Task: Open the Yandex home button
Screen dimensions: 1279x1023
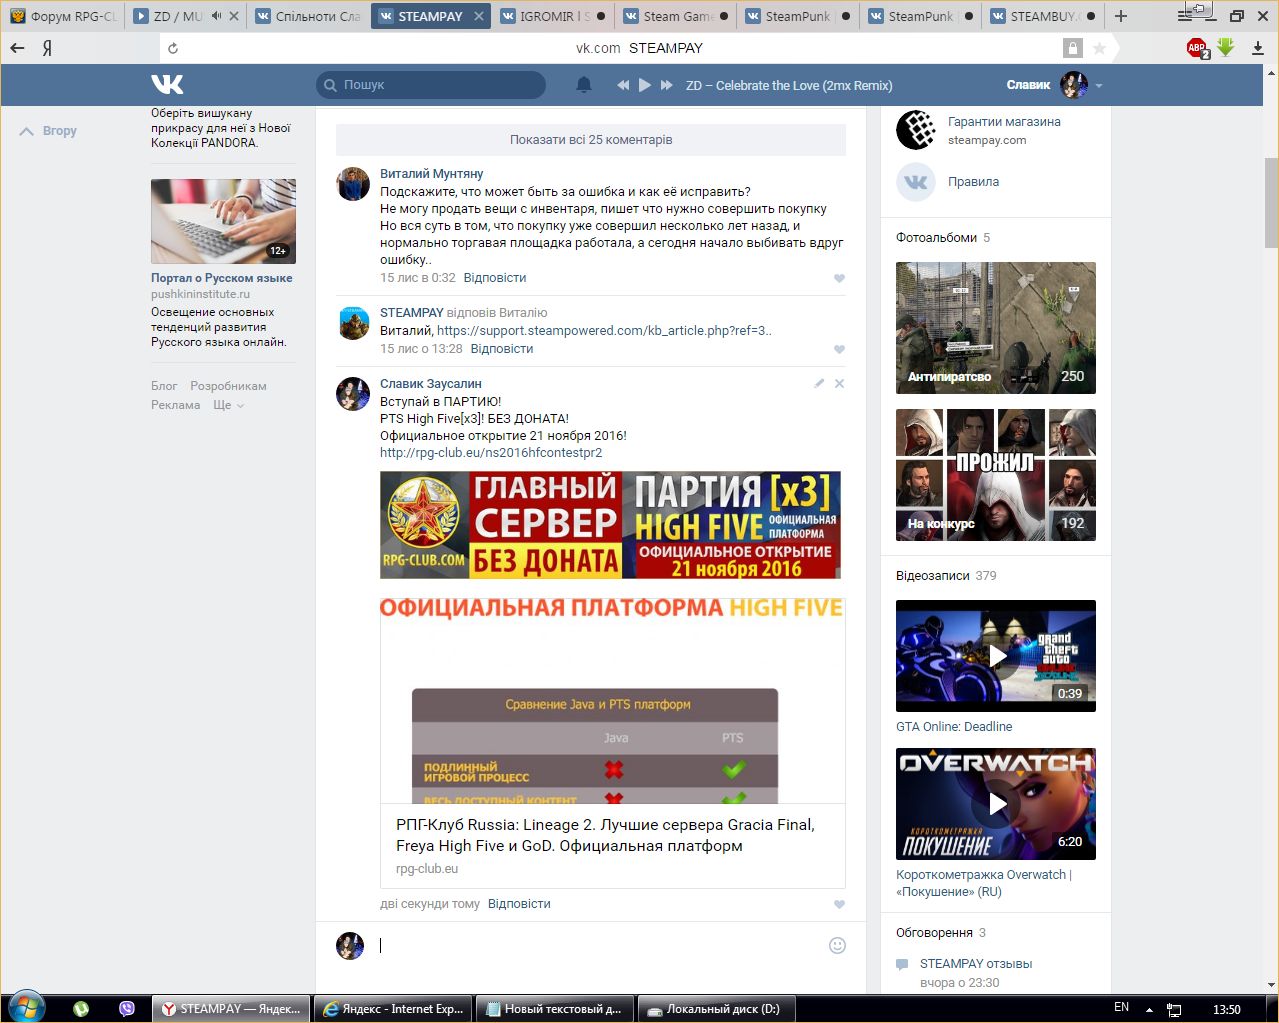Action: click(47, 48)
